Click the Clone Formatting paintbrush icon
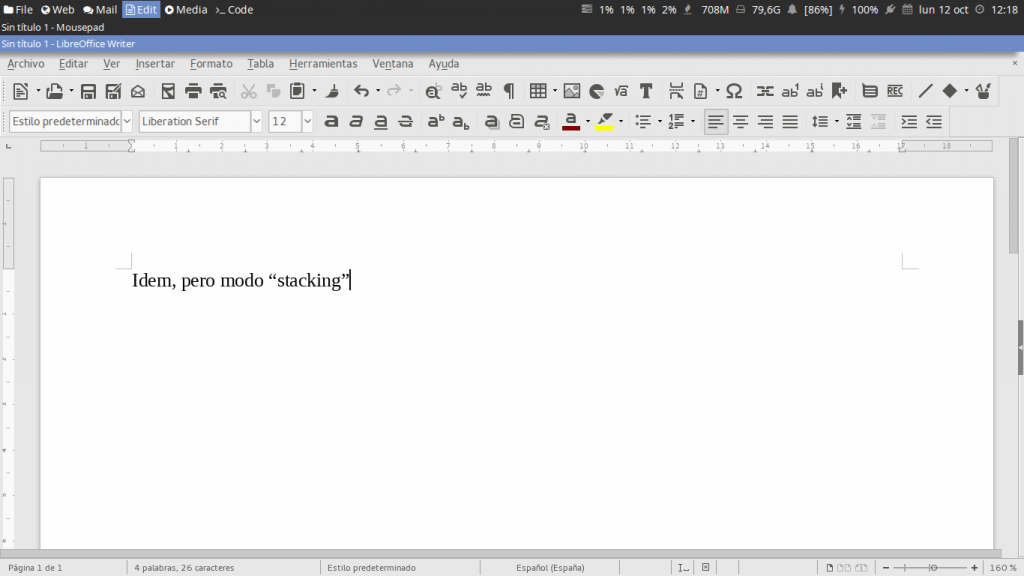Screen dimensions: 1024x576 332,91
